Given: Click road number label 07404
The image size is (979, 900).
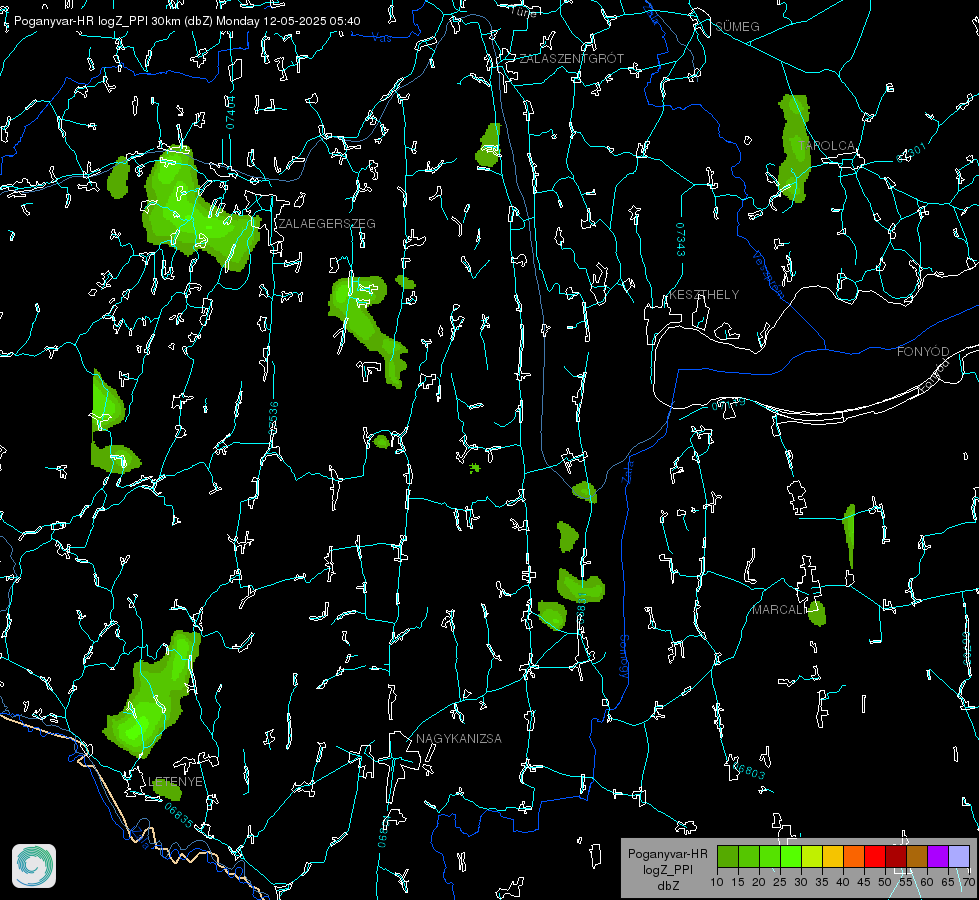Looking at the screenshot, I should point(230,112).
